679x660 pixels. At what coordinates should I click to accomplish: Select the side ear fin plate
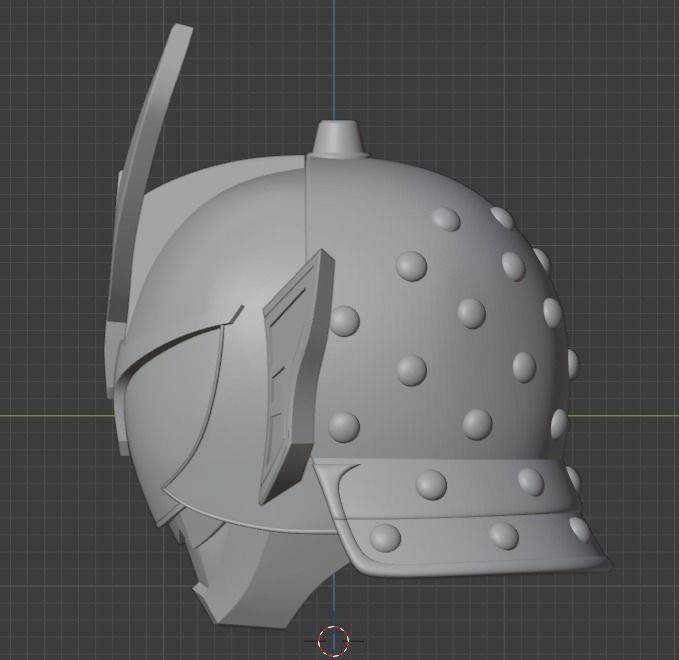[296, 377]
